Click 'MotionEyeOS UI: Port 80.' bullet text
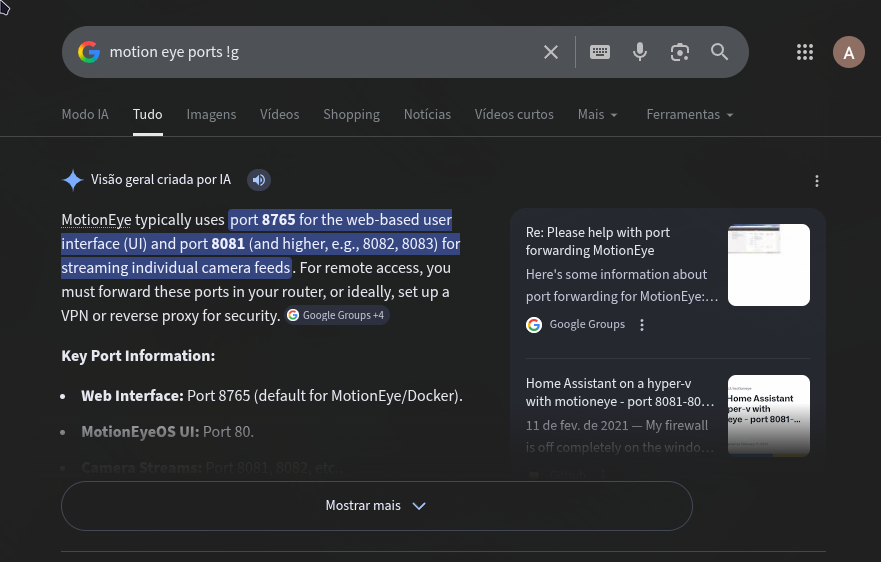This screenshot has height=562, width=881. click(x=167, y=432)
